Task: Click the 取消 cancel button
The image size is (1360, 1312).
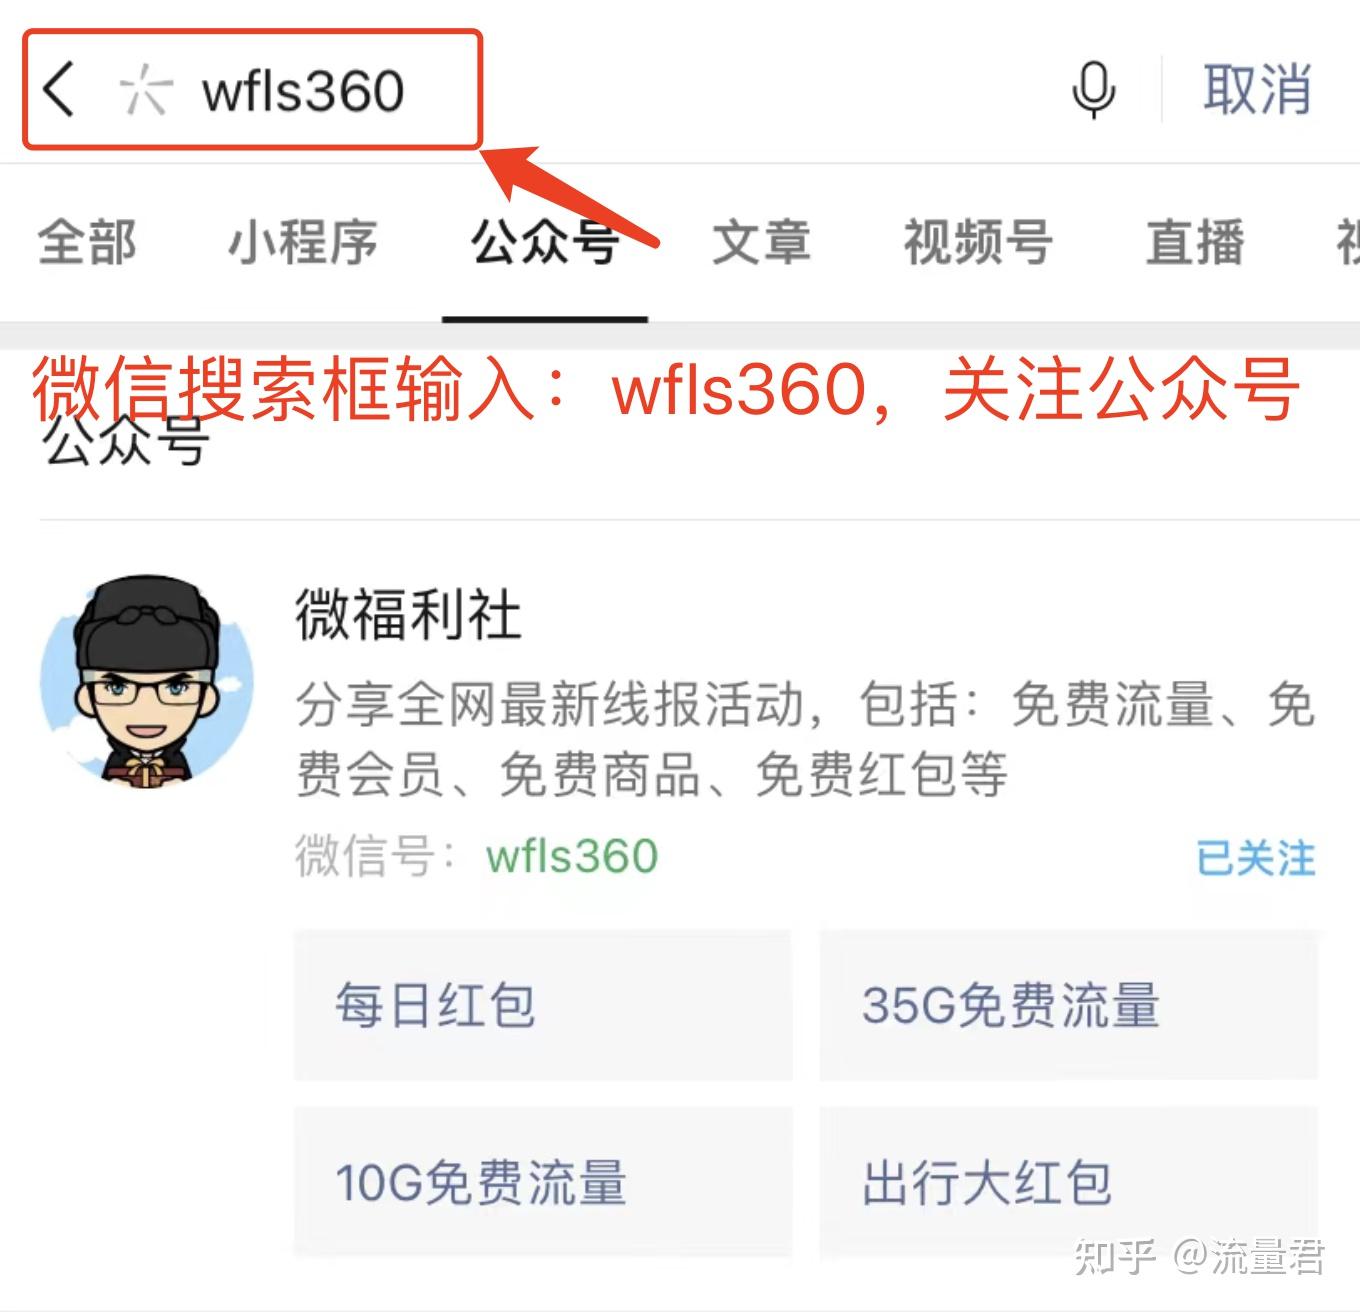Action: [1256, 90]
